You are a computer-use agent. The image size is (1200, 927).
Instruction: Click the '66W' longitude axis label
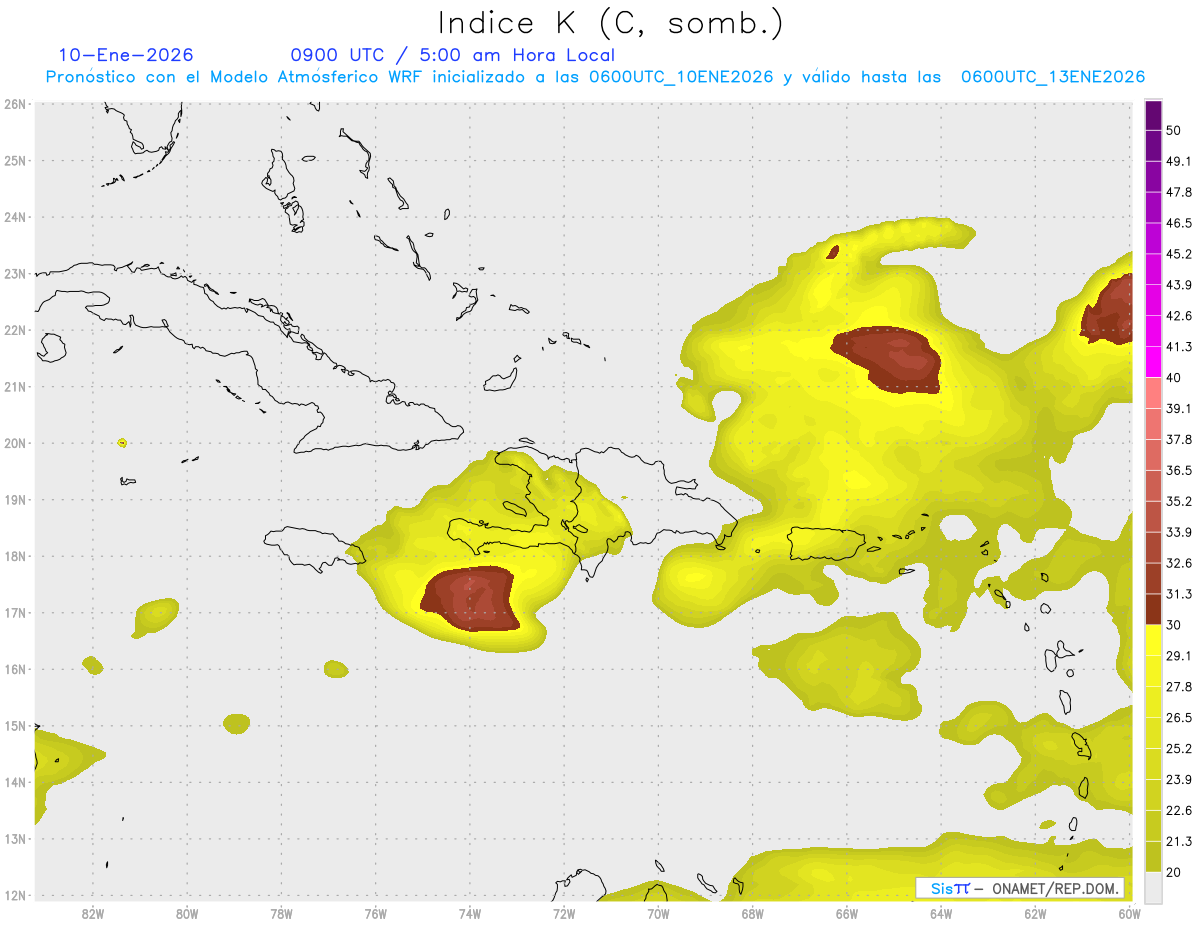coord(846,914)
